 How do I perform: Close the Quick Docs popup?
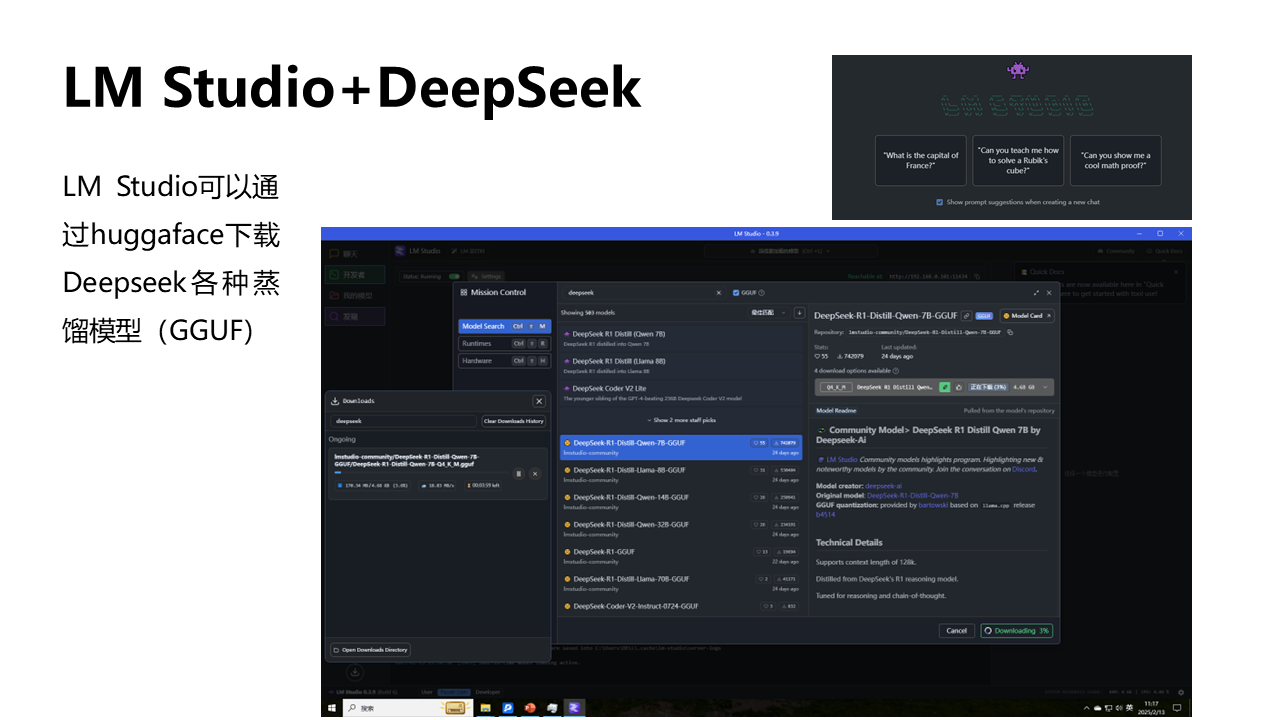pyautogui.click(x=1176, y=271)
